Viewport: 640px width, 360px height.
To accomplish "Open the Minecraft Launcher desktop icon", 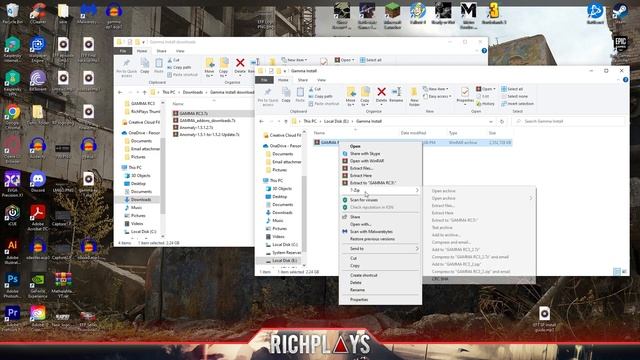I will (392, 16).
